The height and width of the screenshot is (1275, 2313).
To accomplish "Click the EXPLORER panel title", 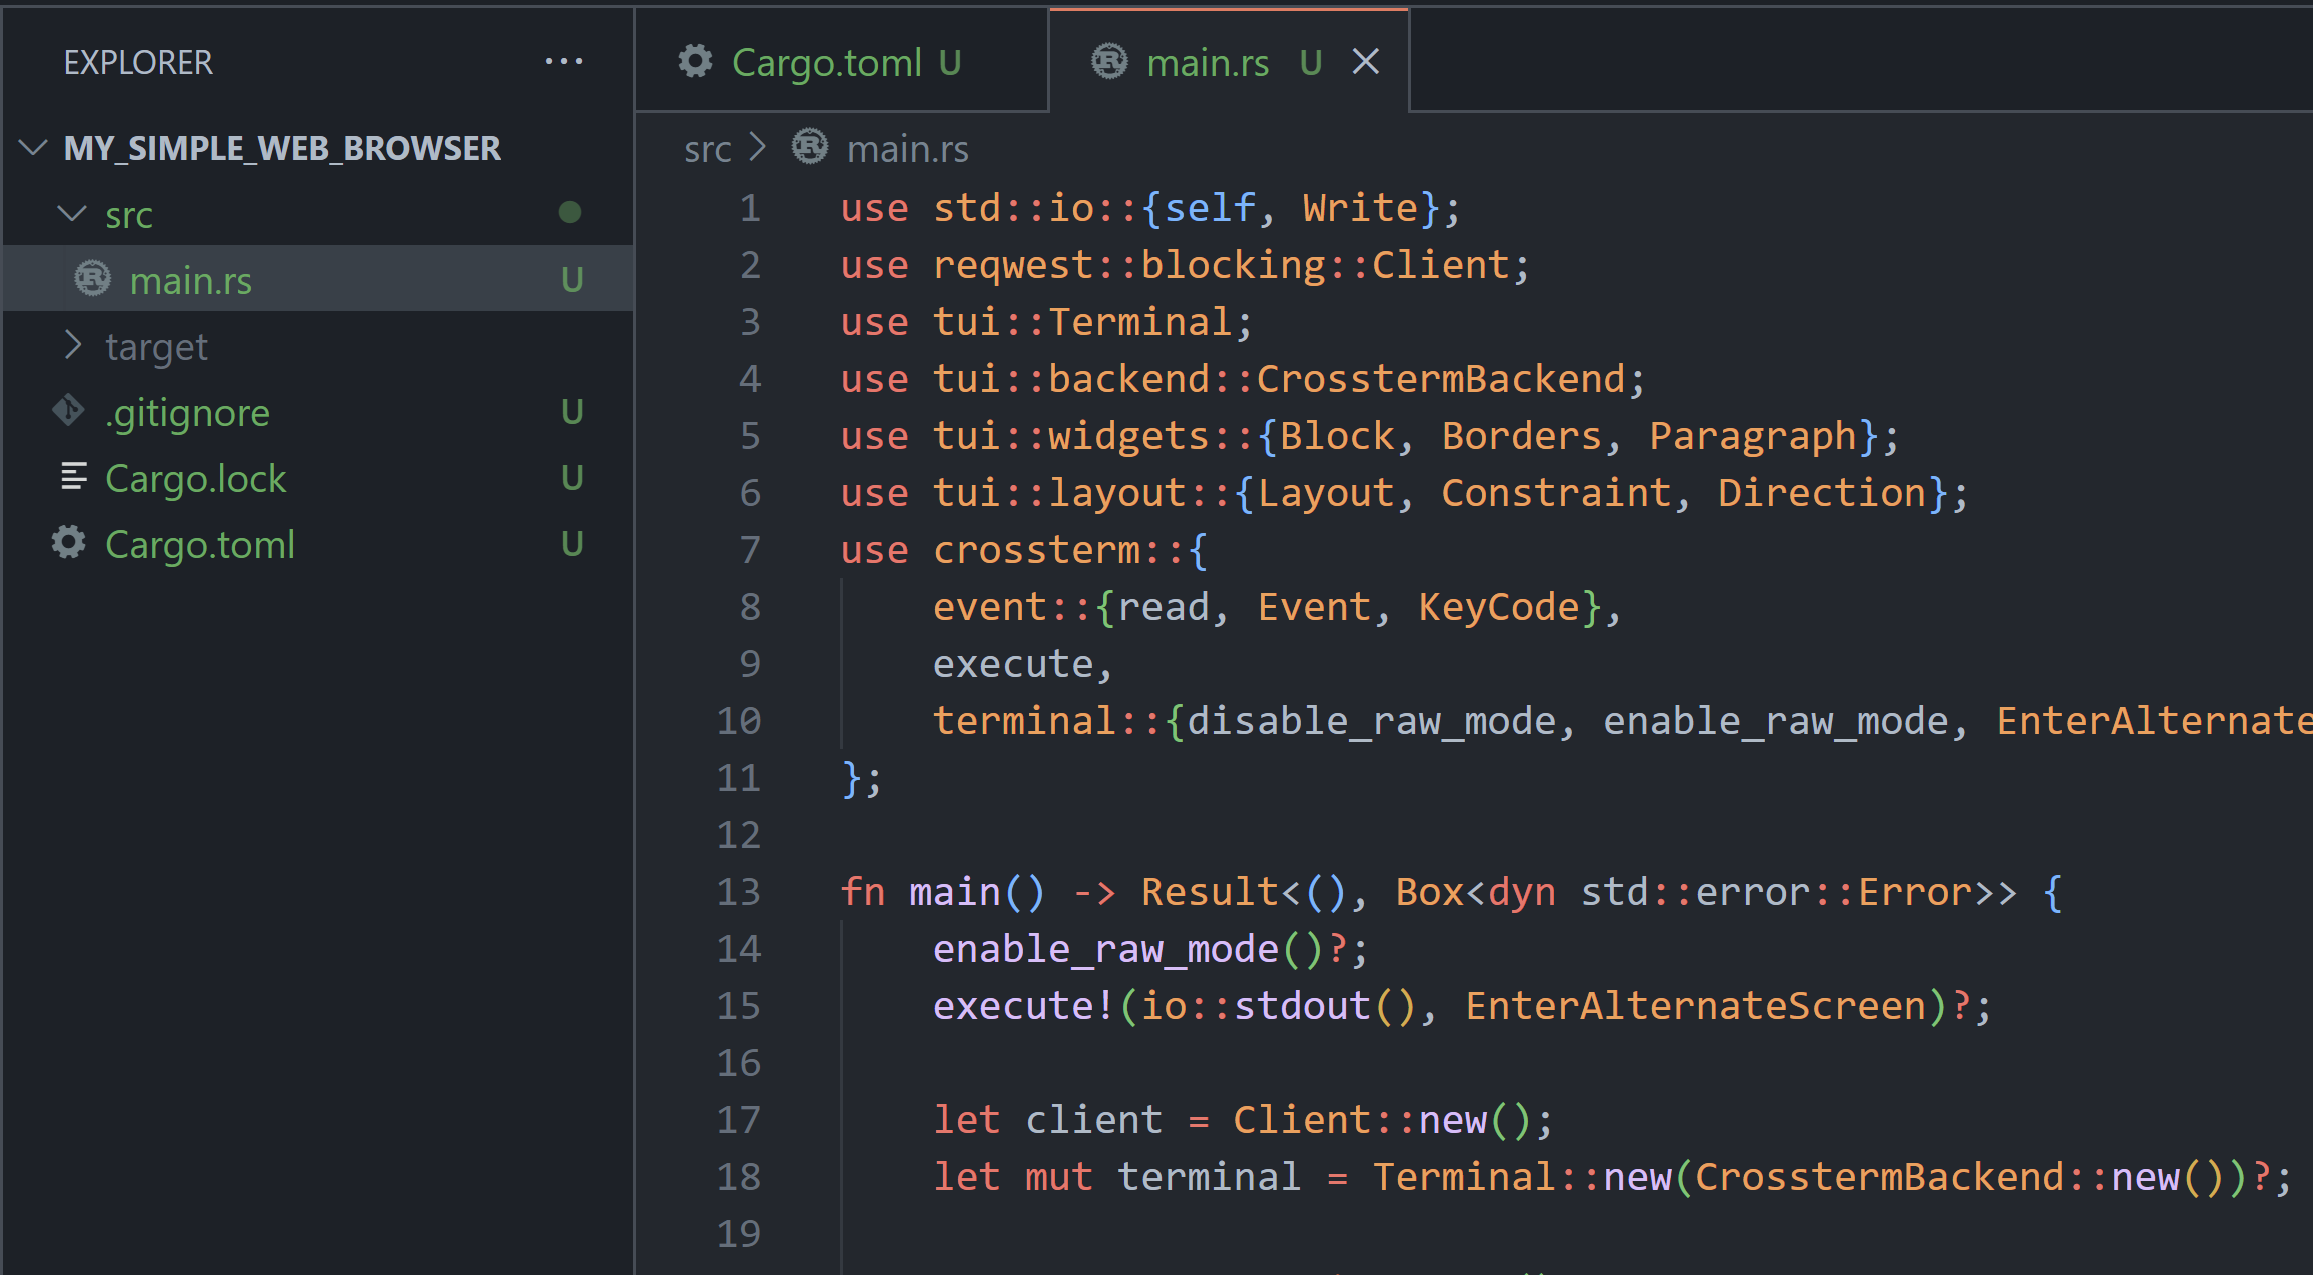I will 138,63.
